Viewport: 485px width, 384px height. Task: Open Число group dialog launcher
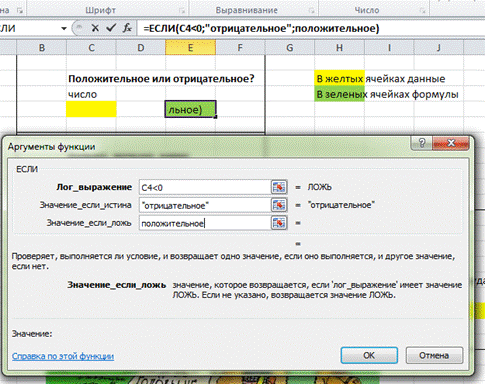pyautogui.click(x=422, y=11)
